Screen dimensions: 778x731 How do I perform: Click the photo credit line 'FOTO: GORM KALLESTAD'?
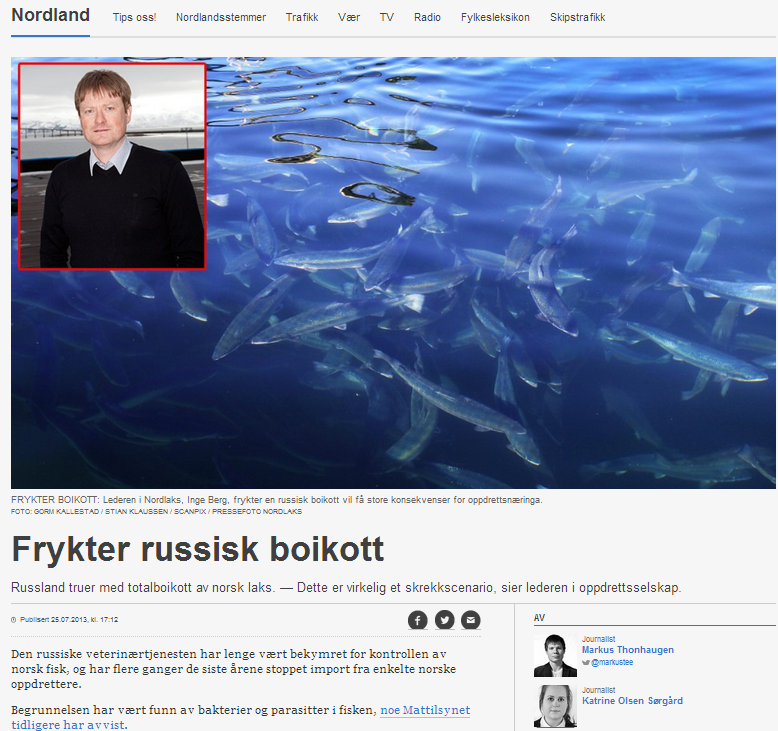(x=156, y=512)
